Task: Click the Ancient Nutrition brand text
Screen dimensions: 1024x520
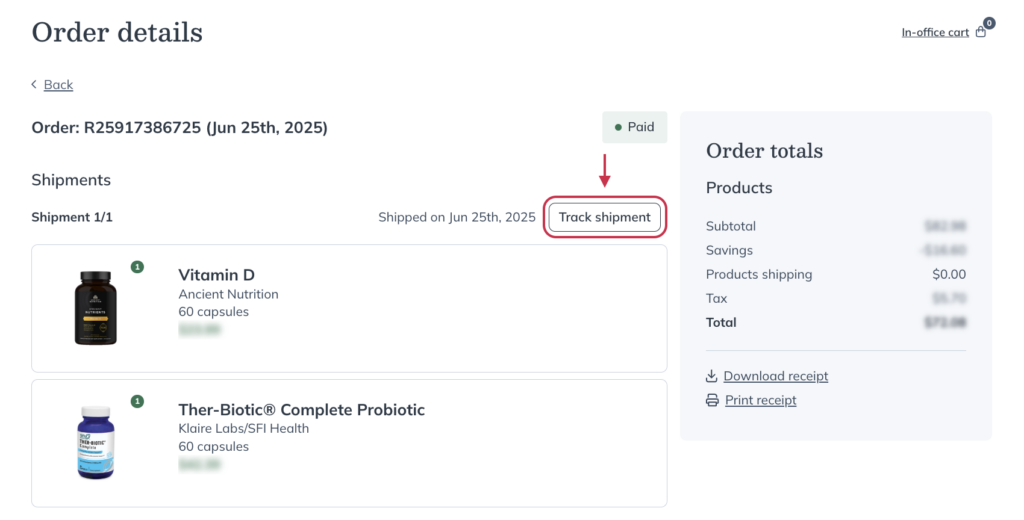Action: click(228, 294)
